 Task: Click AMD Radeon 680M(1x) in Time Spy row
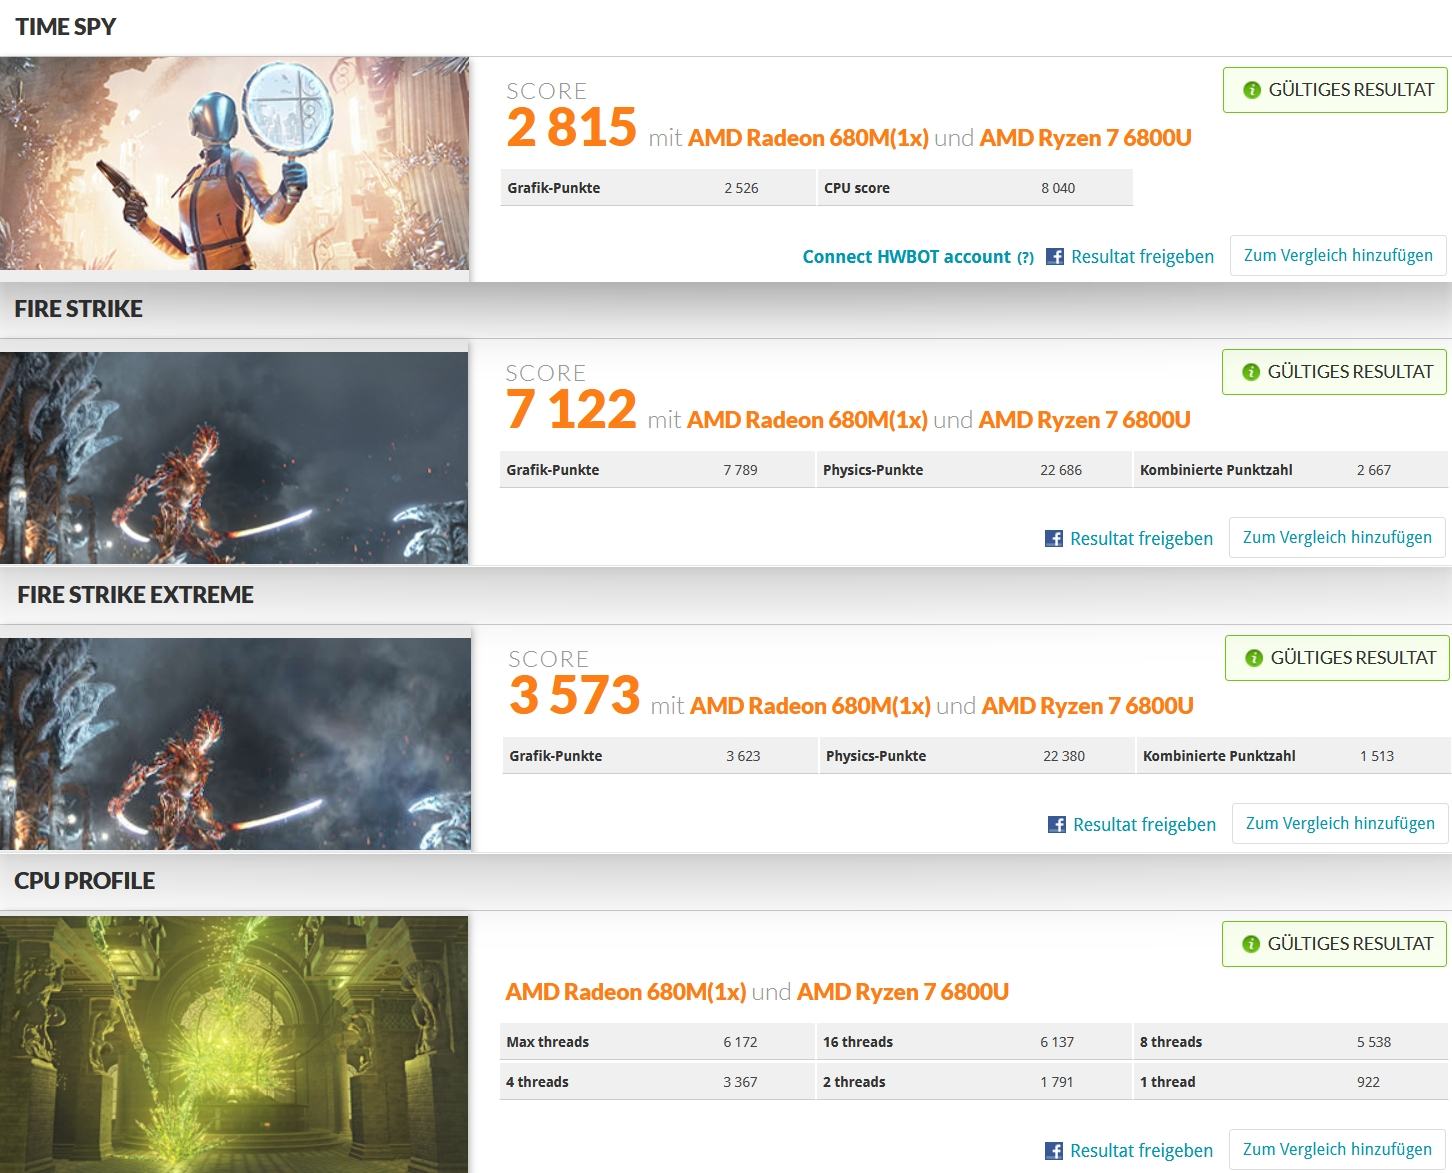pyautogui.click(x=808, y=138)
